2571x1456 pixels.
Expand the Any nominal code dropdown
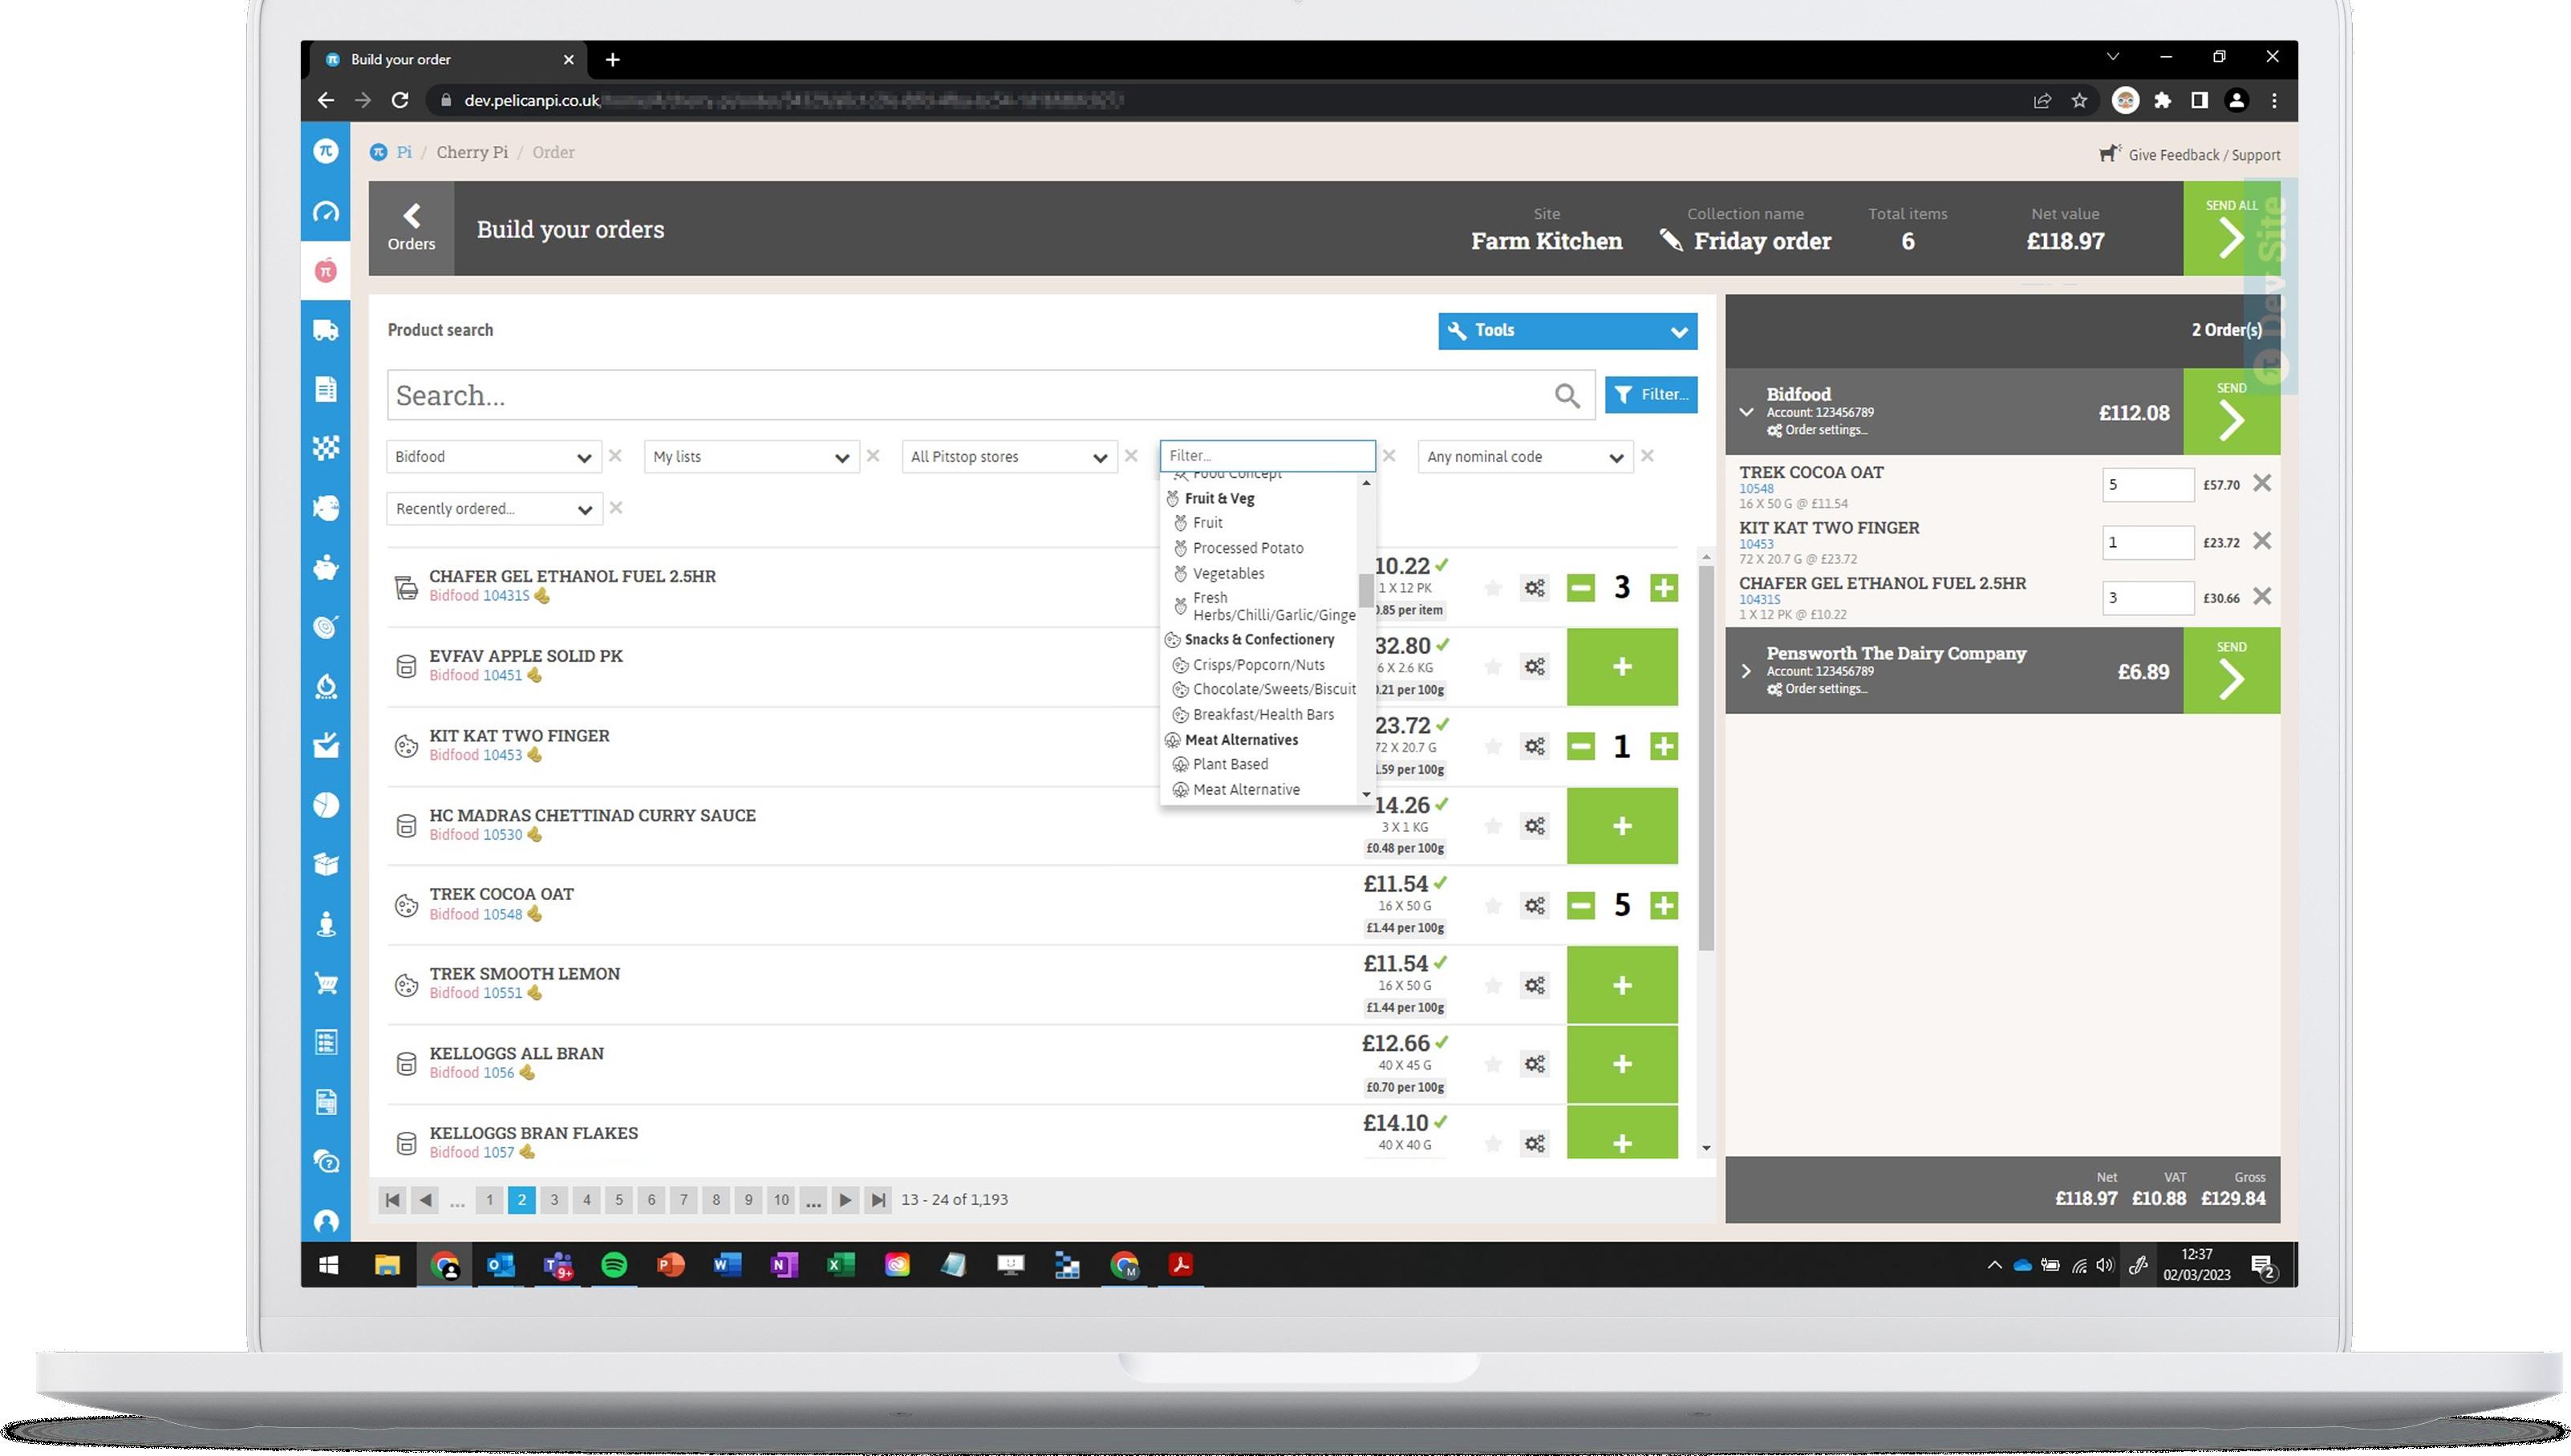point(1524,457)
